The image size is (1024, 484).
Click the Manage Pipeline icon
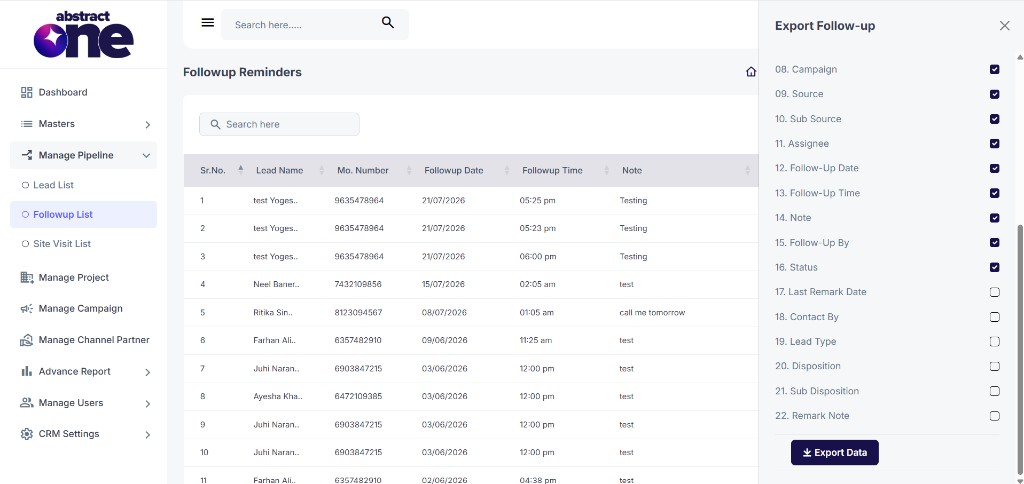pos(27,155)
